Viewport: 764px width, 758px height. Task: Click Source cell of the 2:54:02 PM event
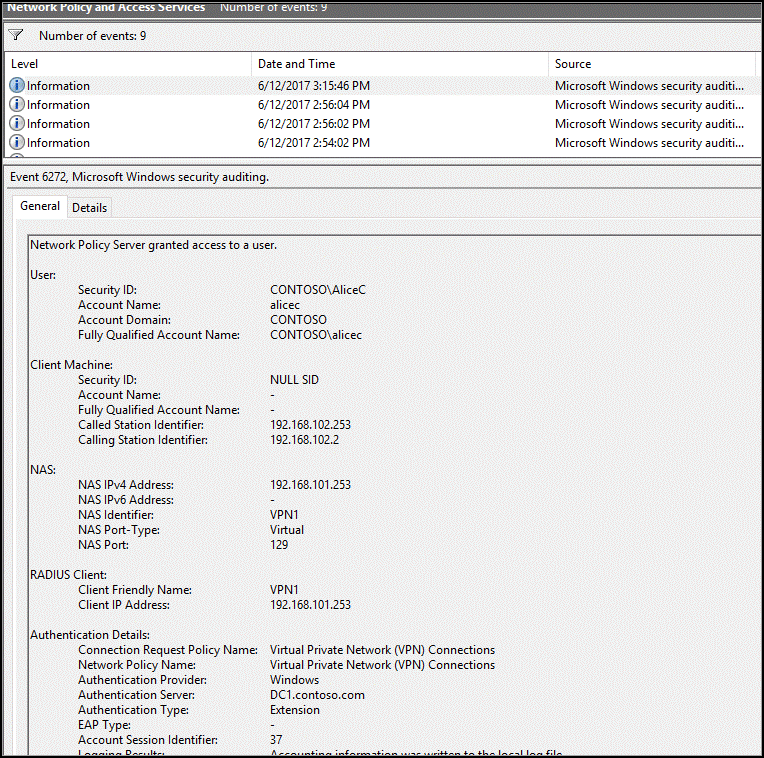649,143
